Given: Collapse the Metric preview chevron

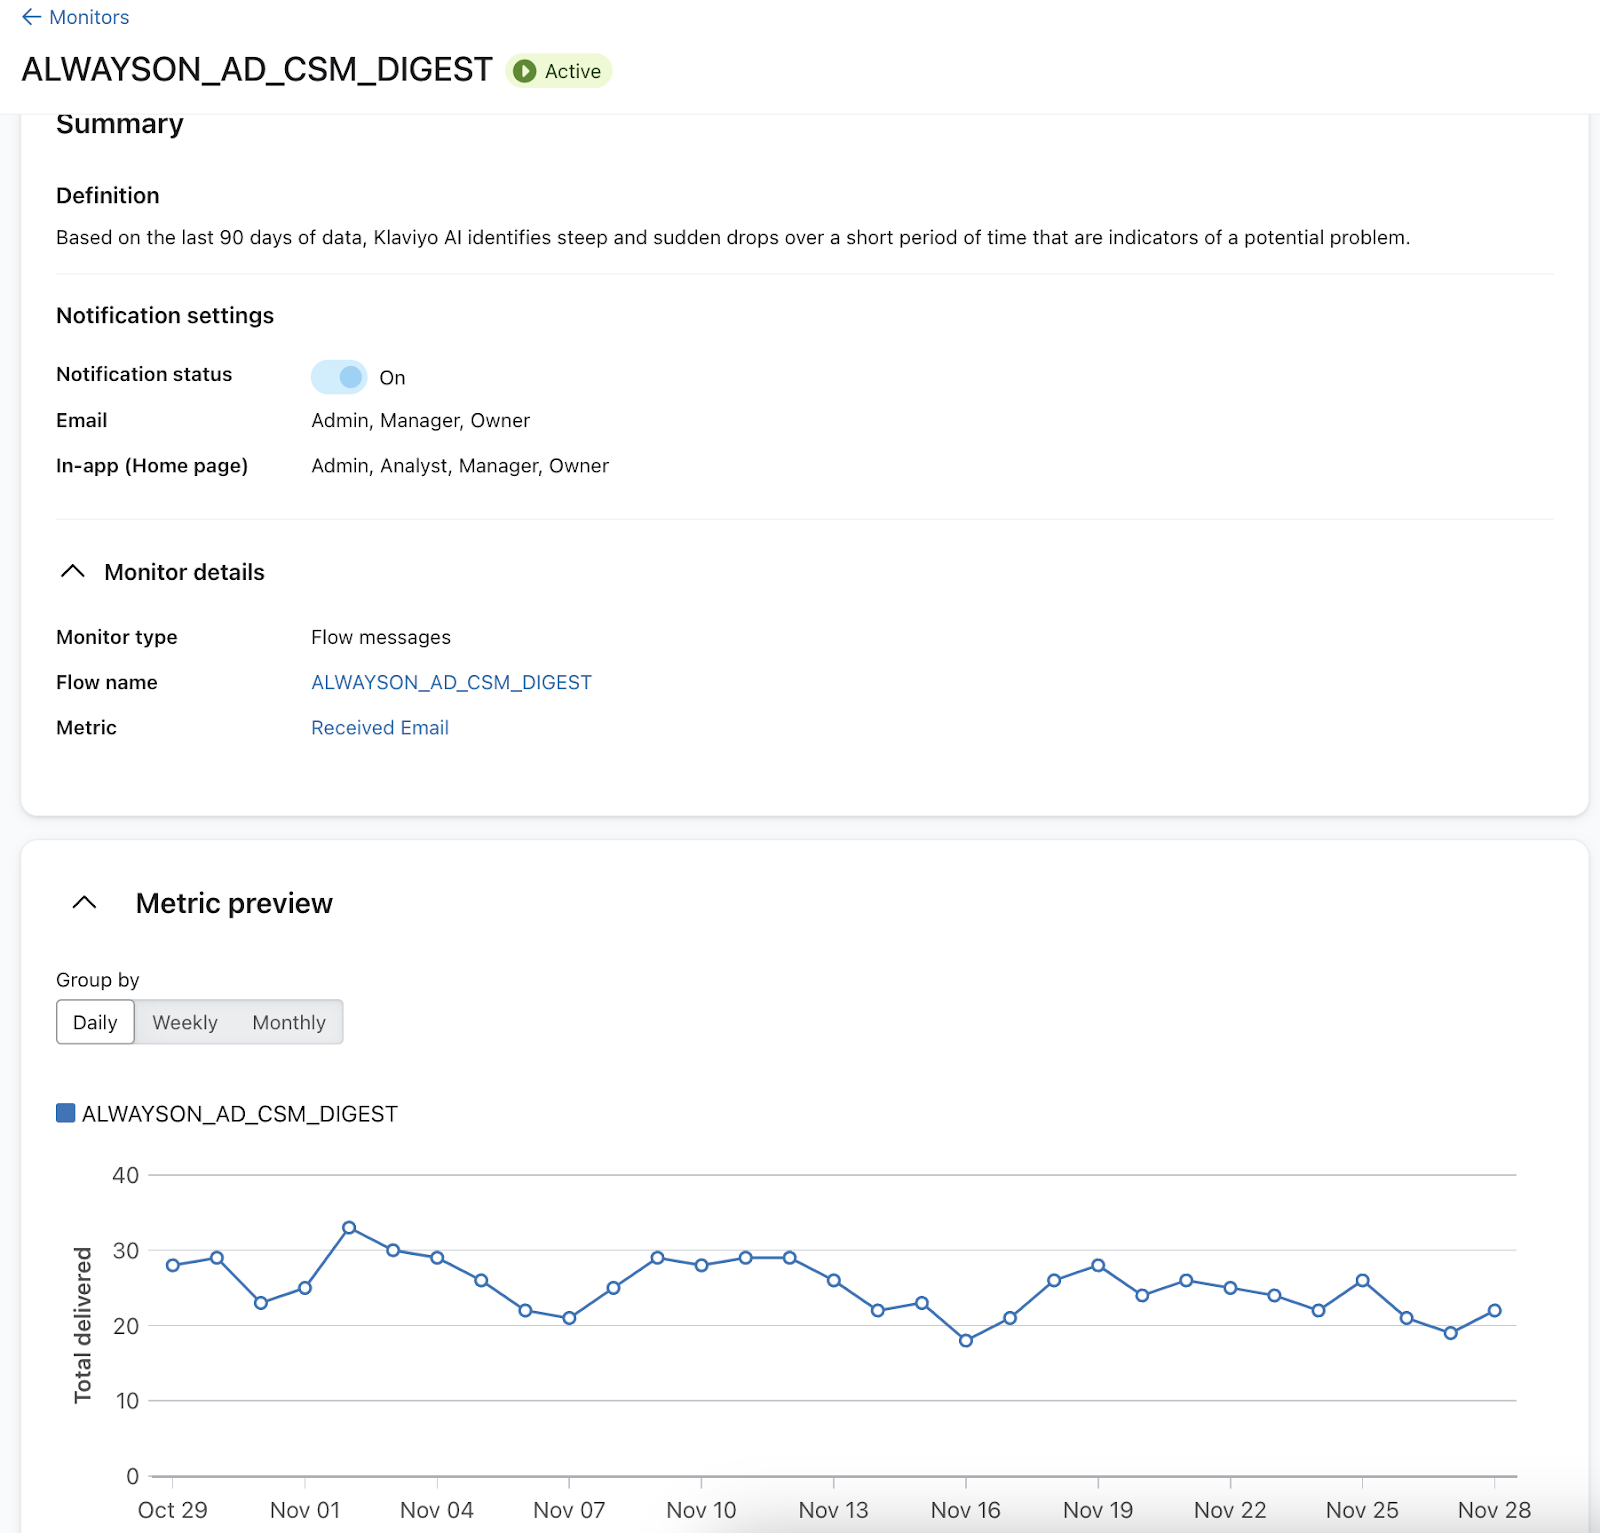Looking at the screenshot, I should pos(85,903).
